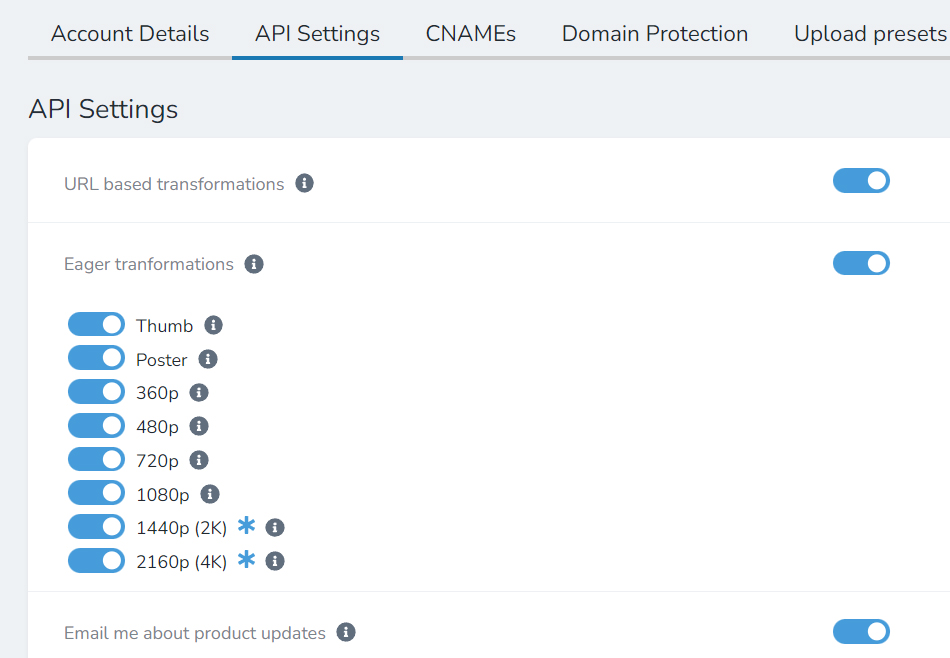Click info icon next to URL based transformations
The width and height of the screenshot is (950, 658).
[304, 183]
